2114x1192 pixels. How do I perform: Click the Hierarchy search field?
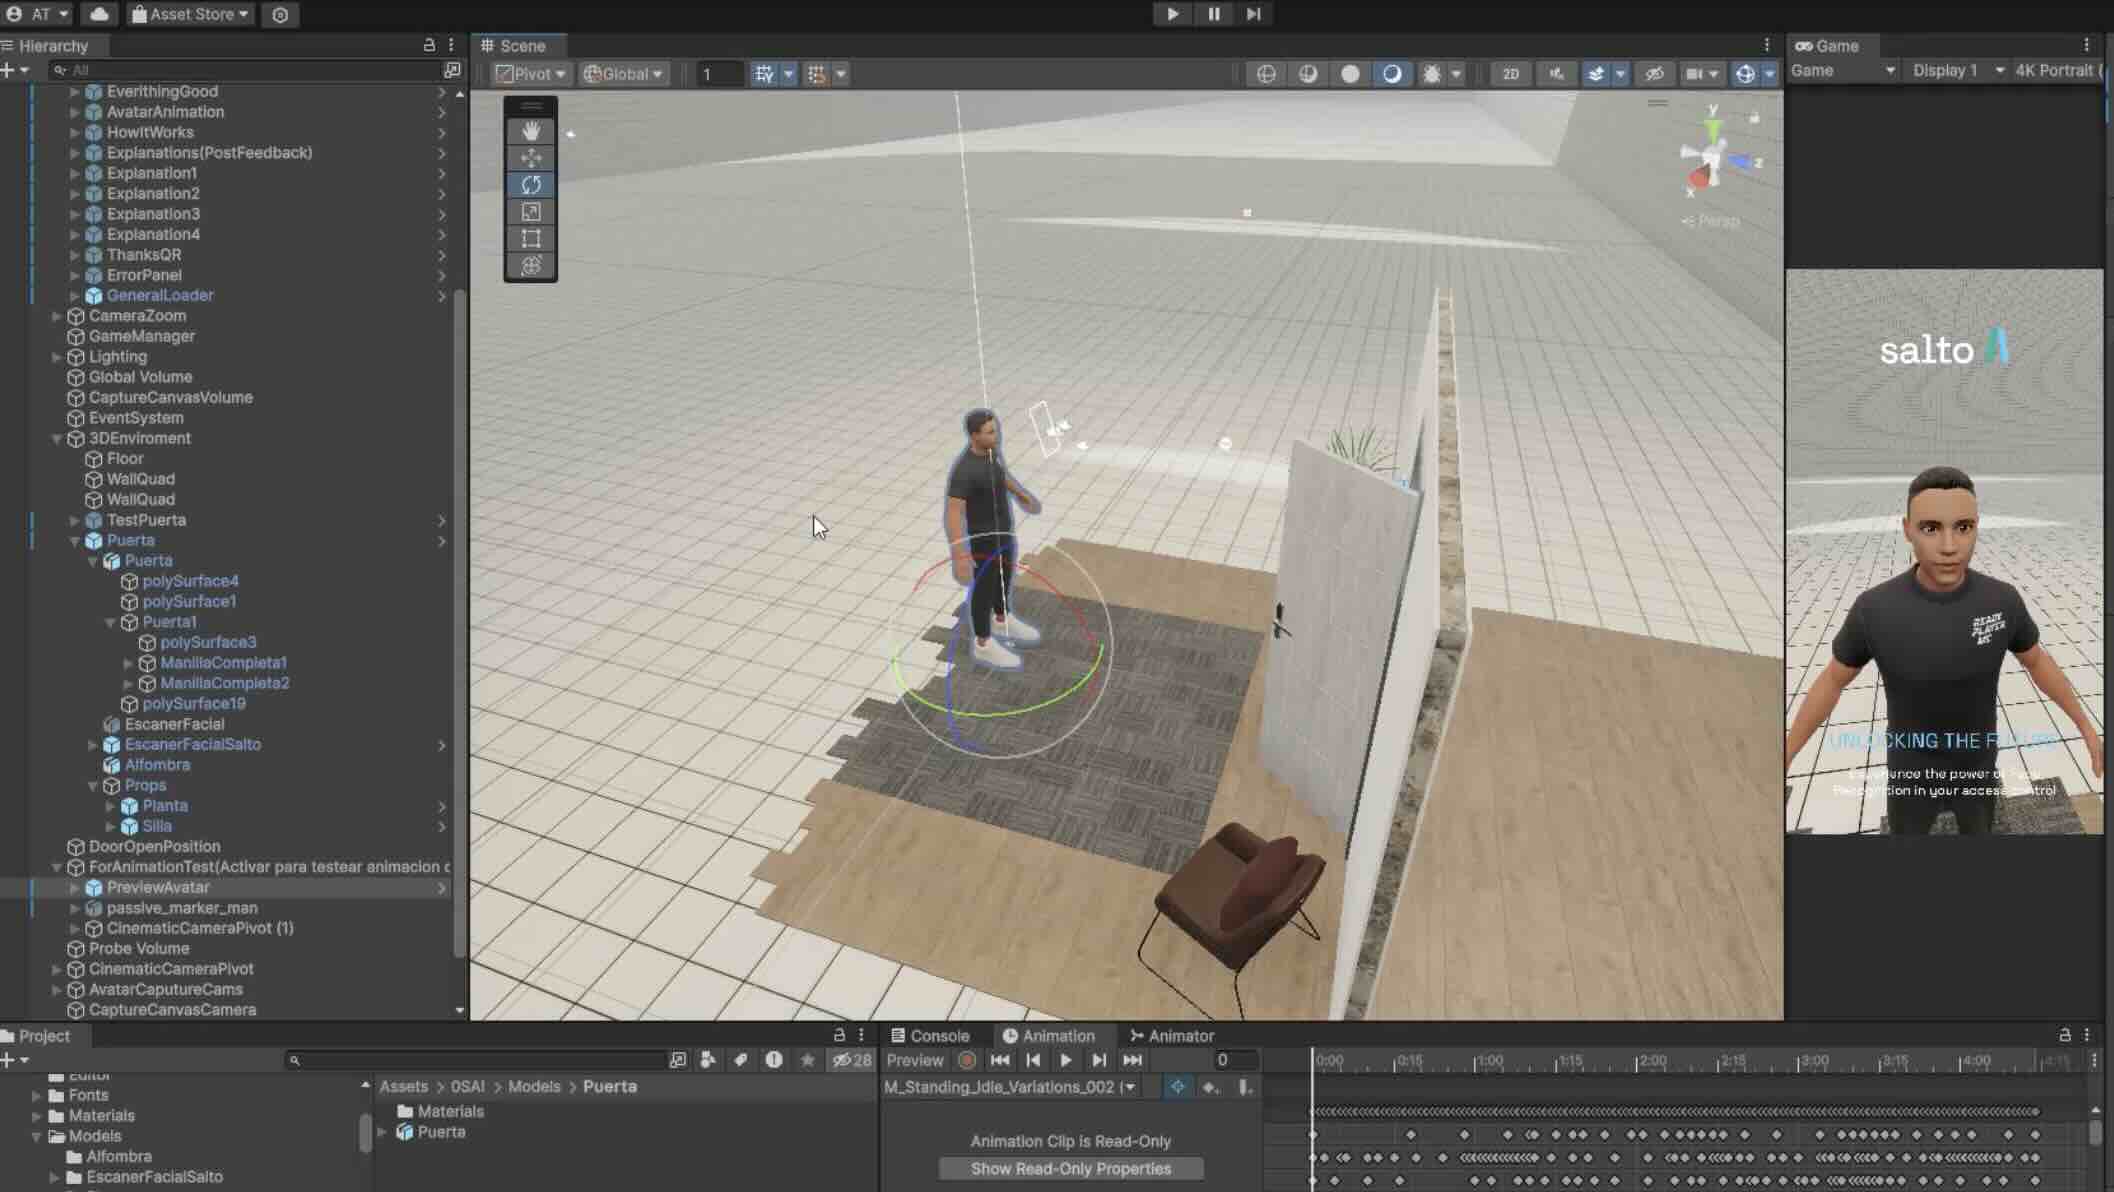245,70
